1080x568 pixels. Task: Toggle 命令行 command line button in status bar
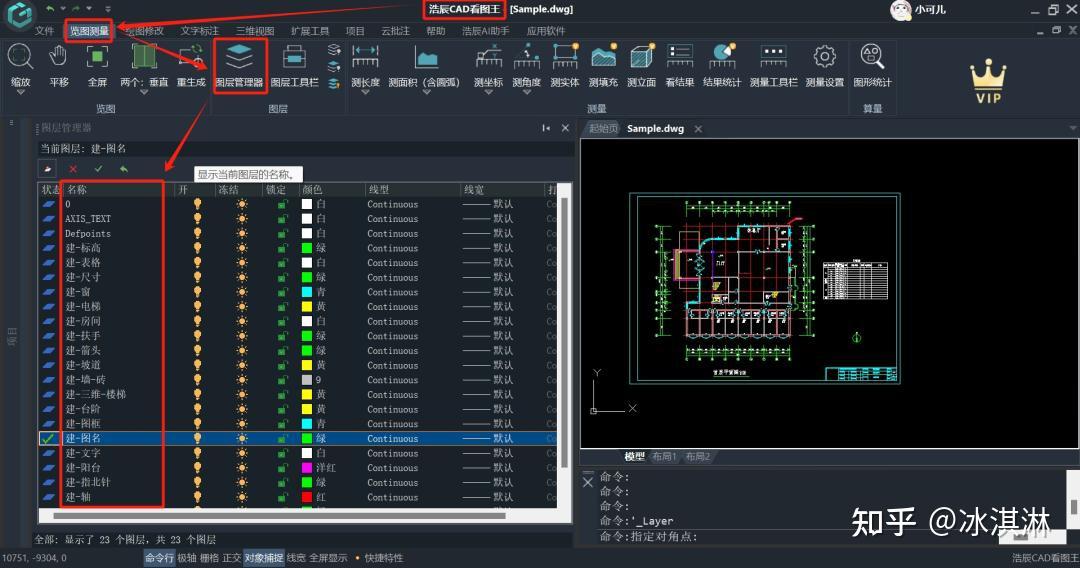(159, 558)
